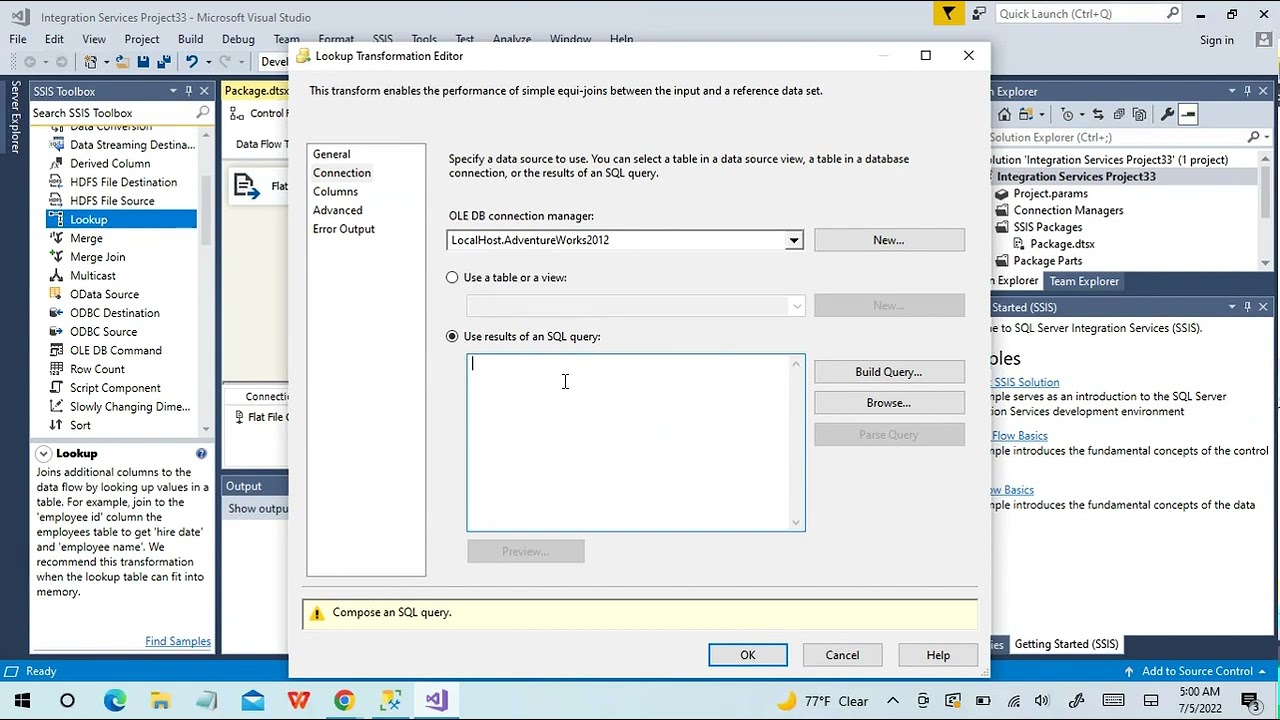Show hidden system tray icons
Viewport: 1280px width, 720px height.
click(893, 701)
